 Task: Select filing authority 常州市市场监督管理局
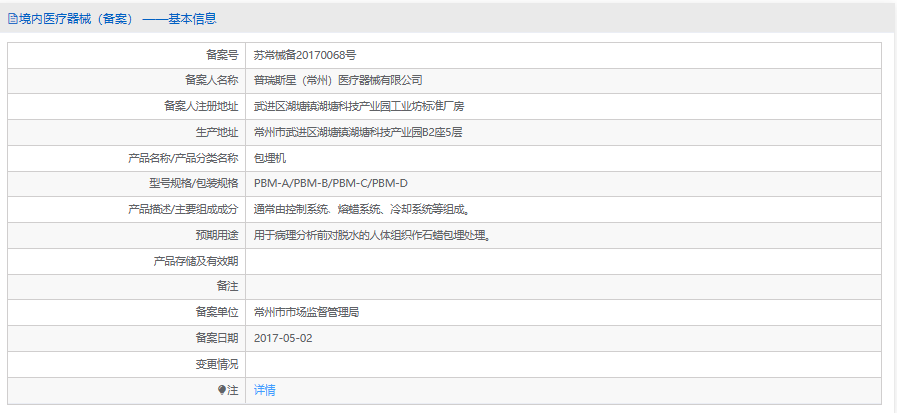(x=306, y=312)
